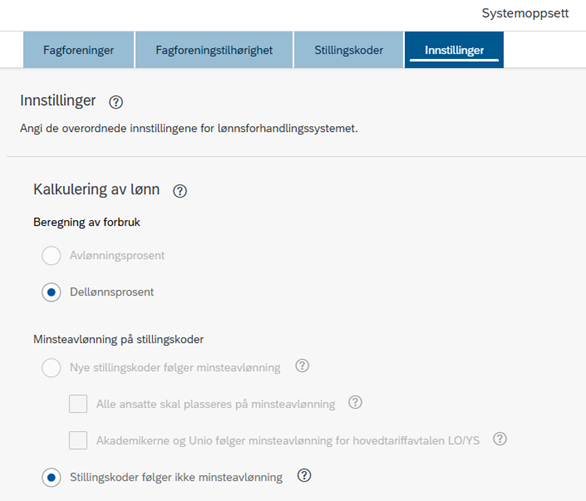Image resolution: width=586 pixels, height=501 pixels.
Task: Show help for Stillingskoder følger ikke minsteavlønning
Action: [x=304, y=476]
